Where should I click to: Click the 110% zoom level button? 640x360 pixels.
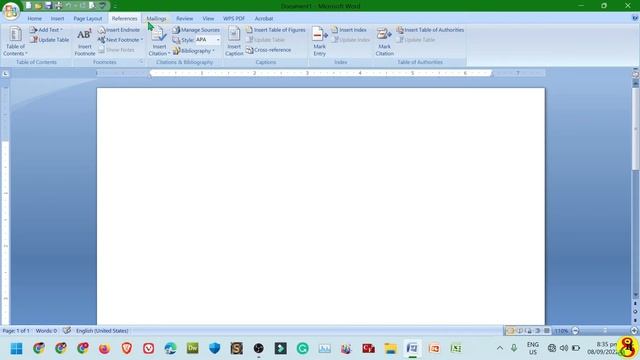562,331
